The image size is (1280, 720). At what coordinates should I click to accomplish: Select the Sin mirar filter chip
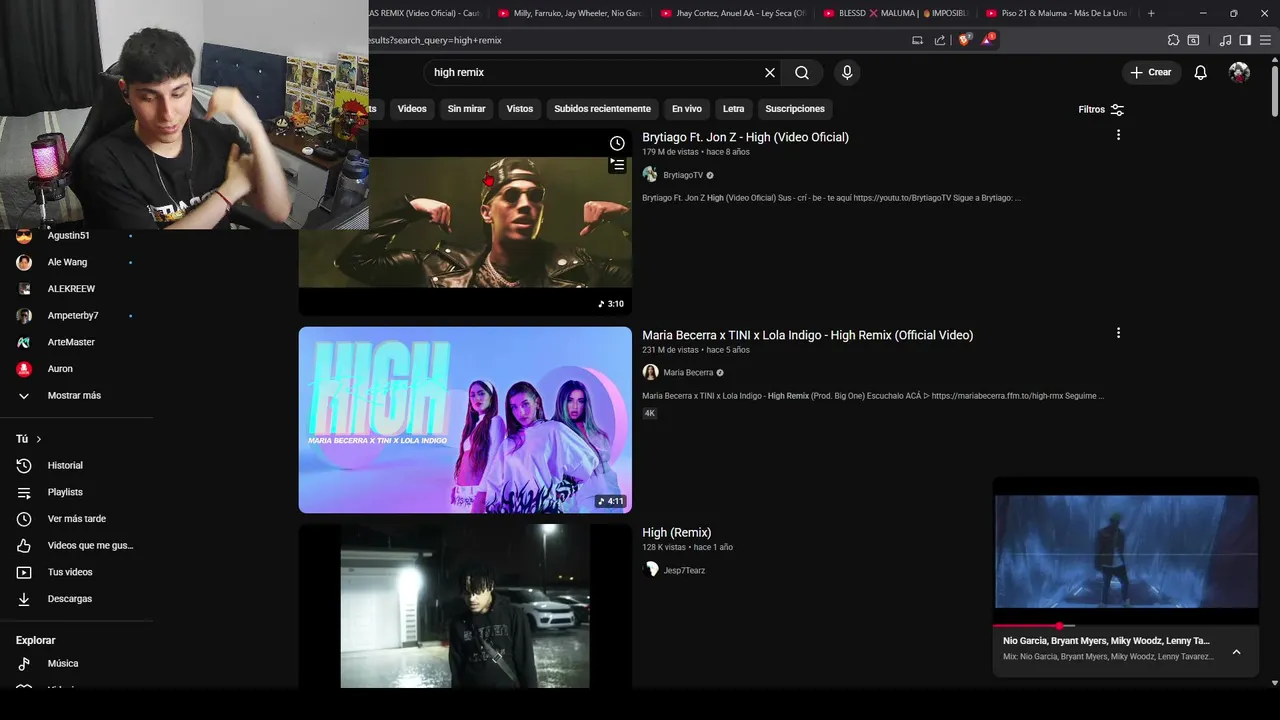467,109
